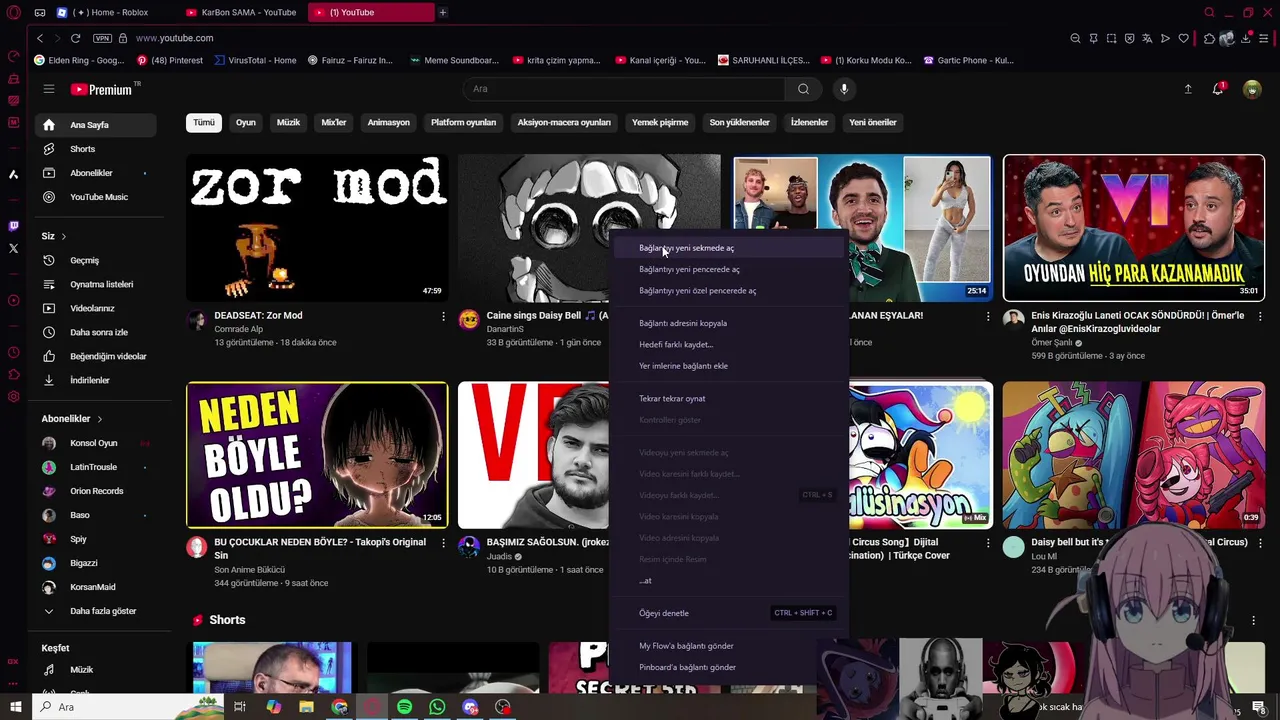
Task: Click the Windows Start button
Action: [16, 707]
